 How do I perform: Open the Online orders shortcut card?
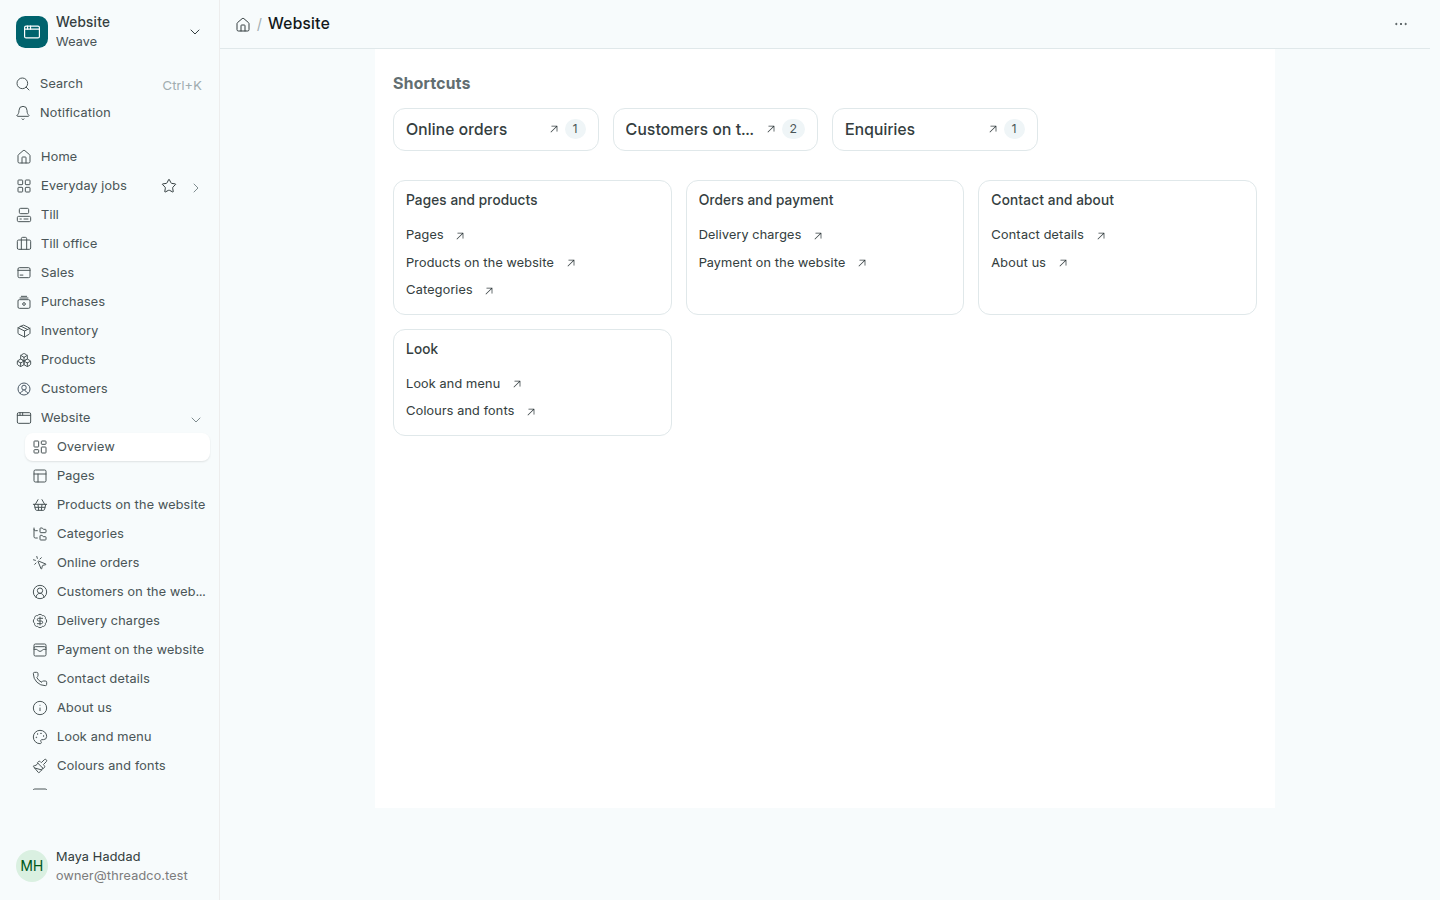[496, 130]
